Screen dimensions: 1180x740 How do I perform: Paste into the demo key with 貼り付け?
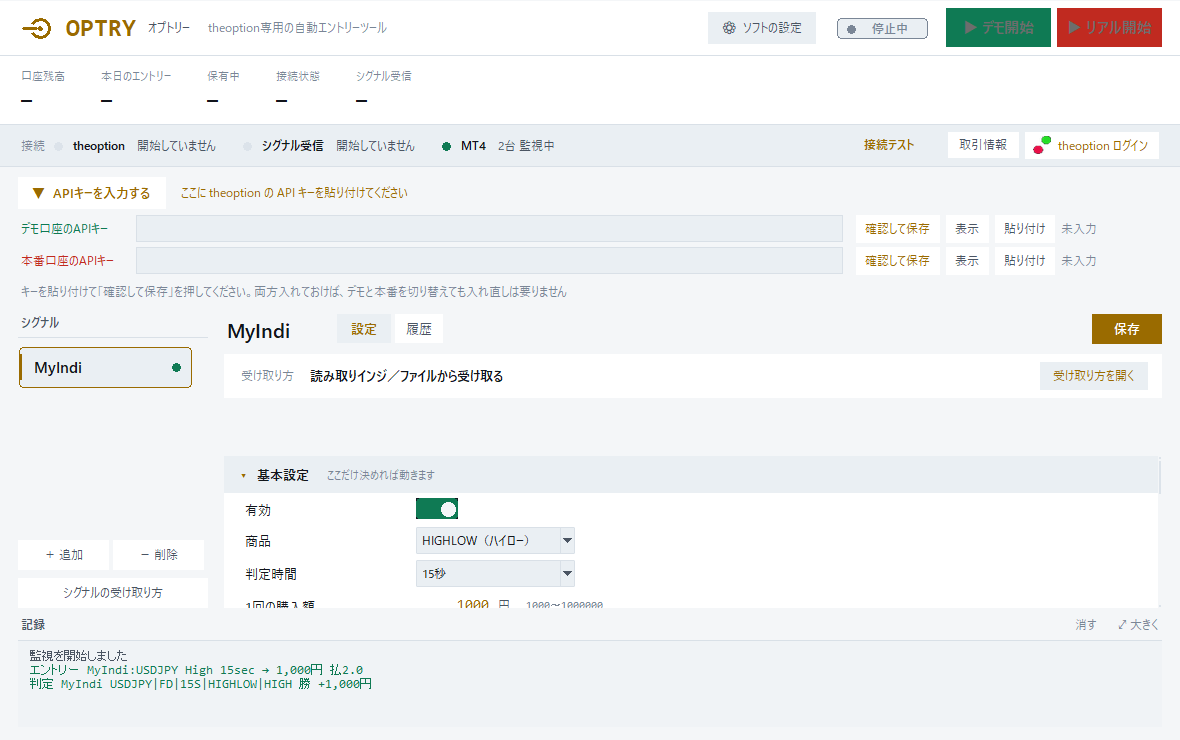point(1024,229)
